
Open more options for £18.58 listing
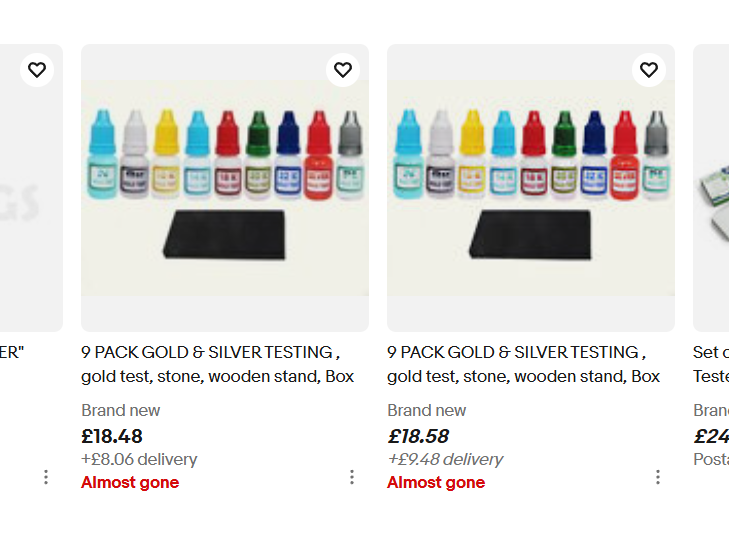[658, 477]
